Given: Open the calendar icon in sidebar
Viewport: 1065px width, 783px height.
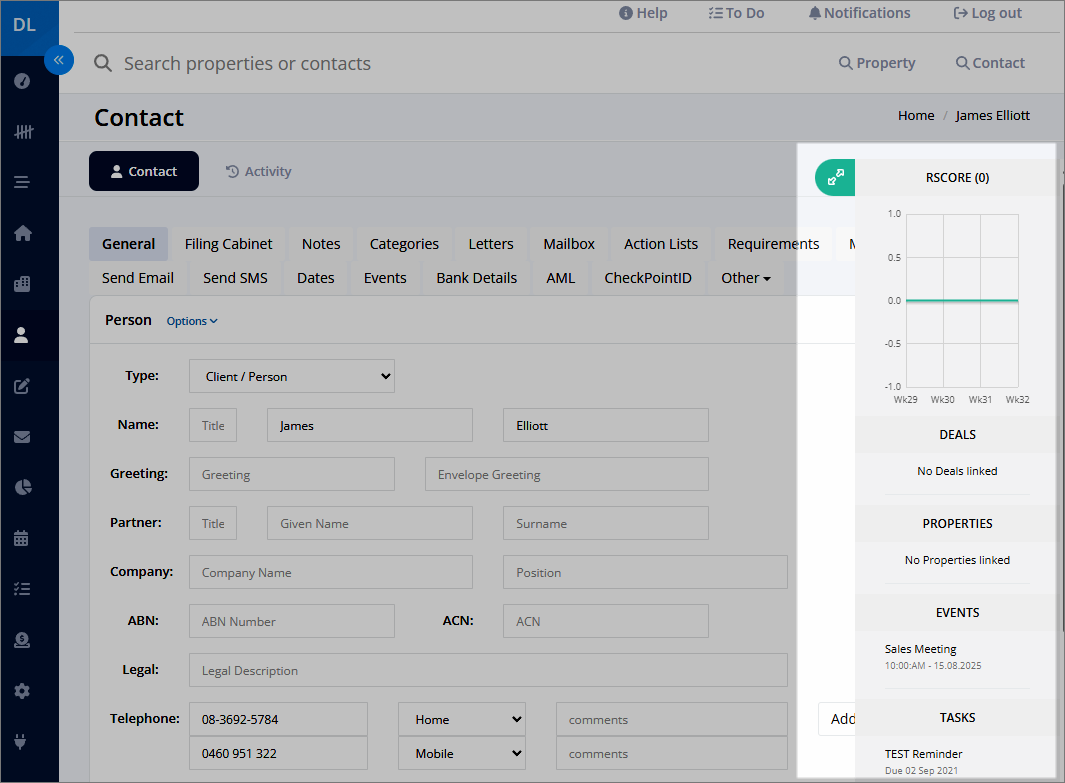Looking at the screenshot, I should 22,538.
